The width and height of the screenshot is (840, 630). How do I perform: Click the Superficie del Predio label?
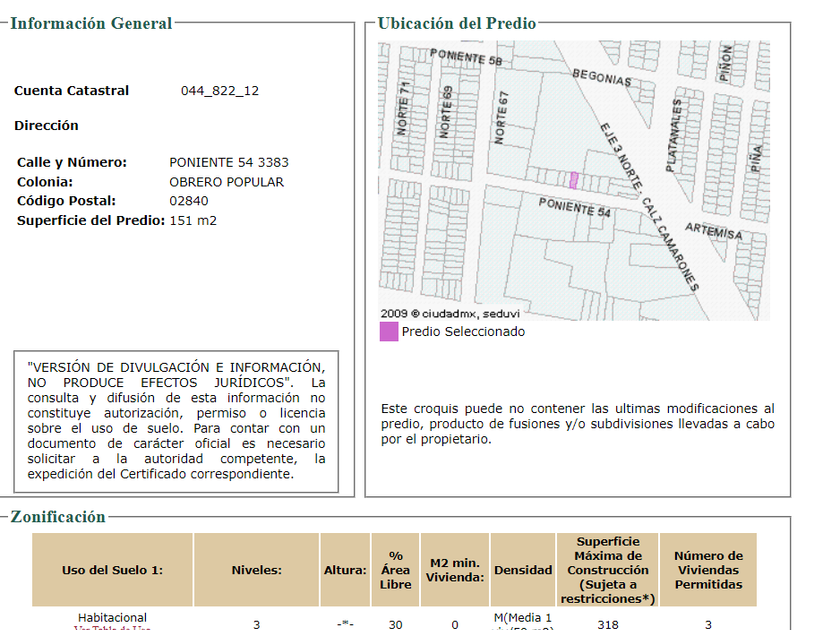(91, 221)
